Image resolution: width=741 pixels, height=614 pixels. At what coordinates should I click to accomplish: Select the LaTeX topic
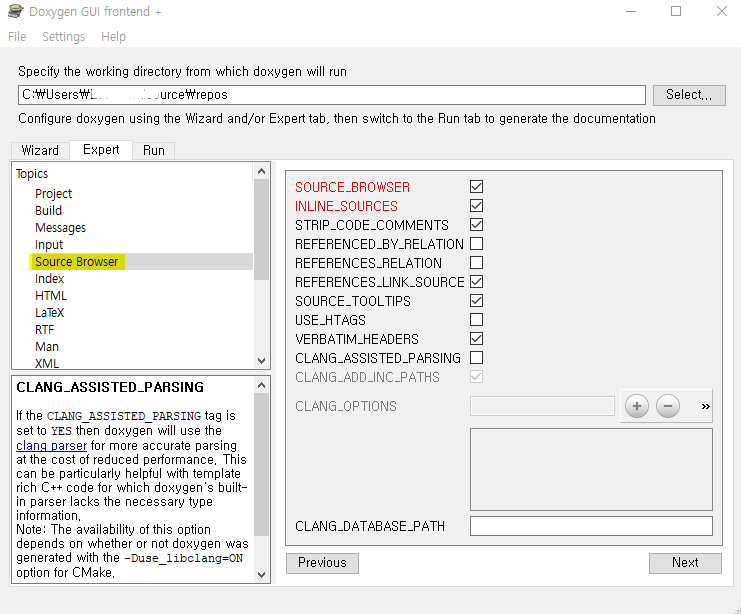pos(49,312)
